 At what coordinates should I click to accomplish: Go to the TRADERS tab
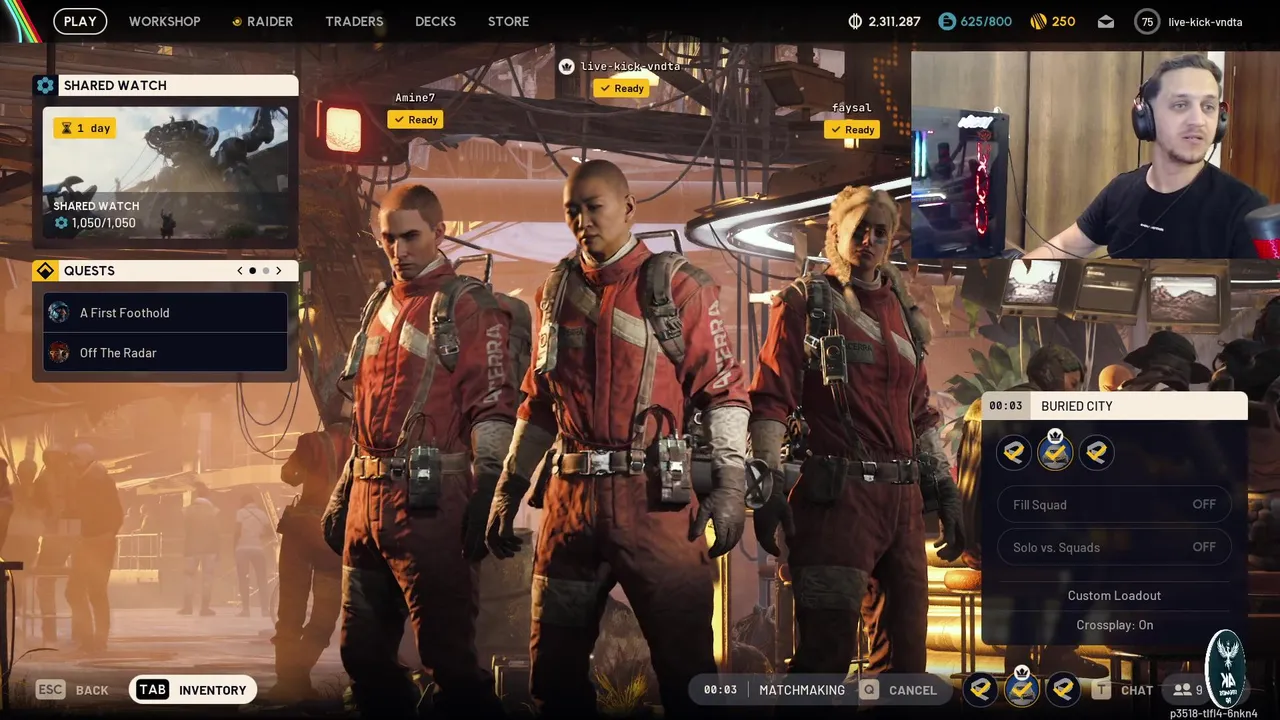(354, 21)
